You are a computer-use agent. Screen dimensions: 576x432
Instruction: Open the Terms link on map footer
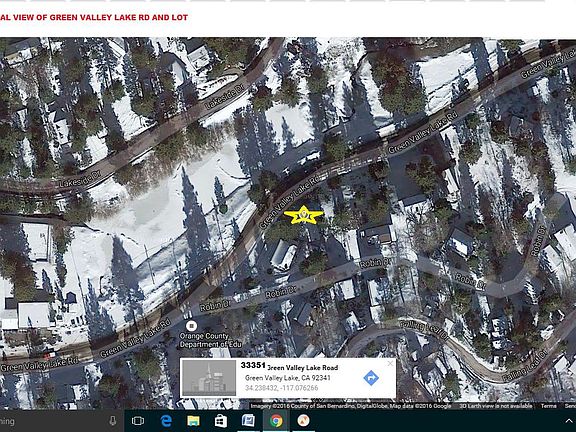548,406
